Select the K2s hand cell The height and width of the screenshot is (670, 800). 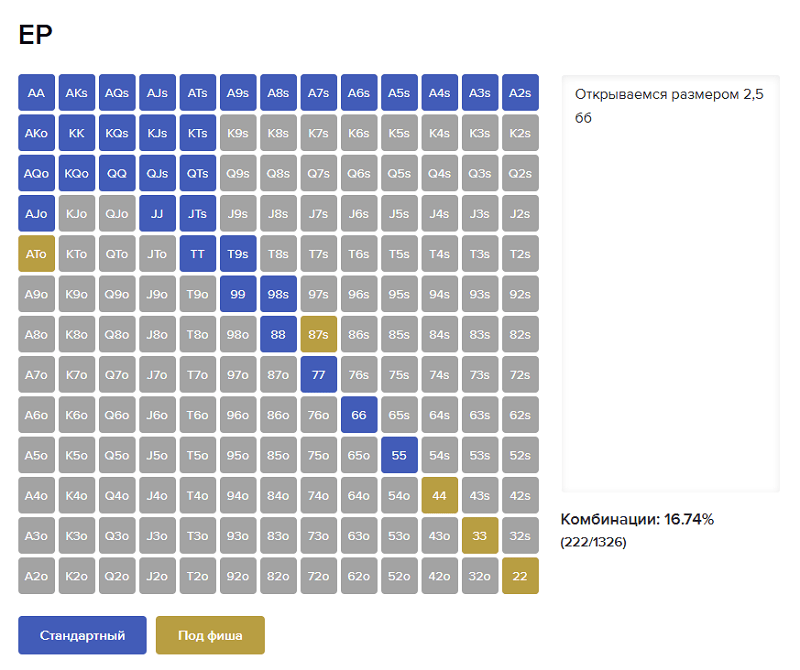[x=520, y=133]
